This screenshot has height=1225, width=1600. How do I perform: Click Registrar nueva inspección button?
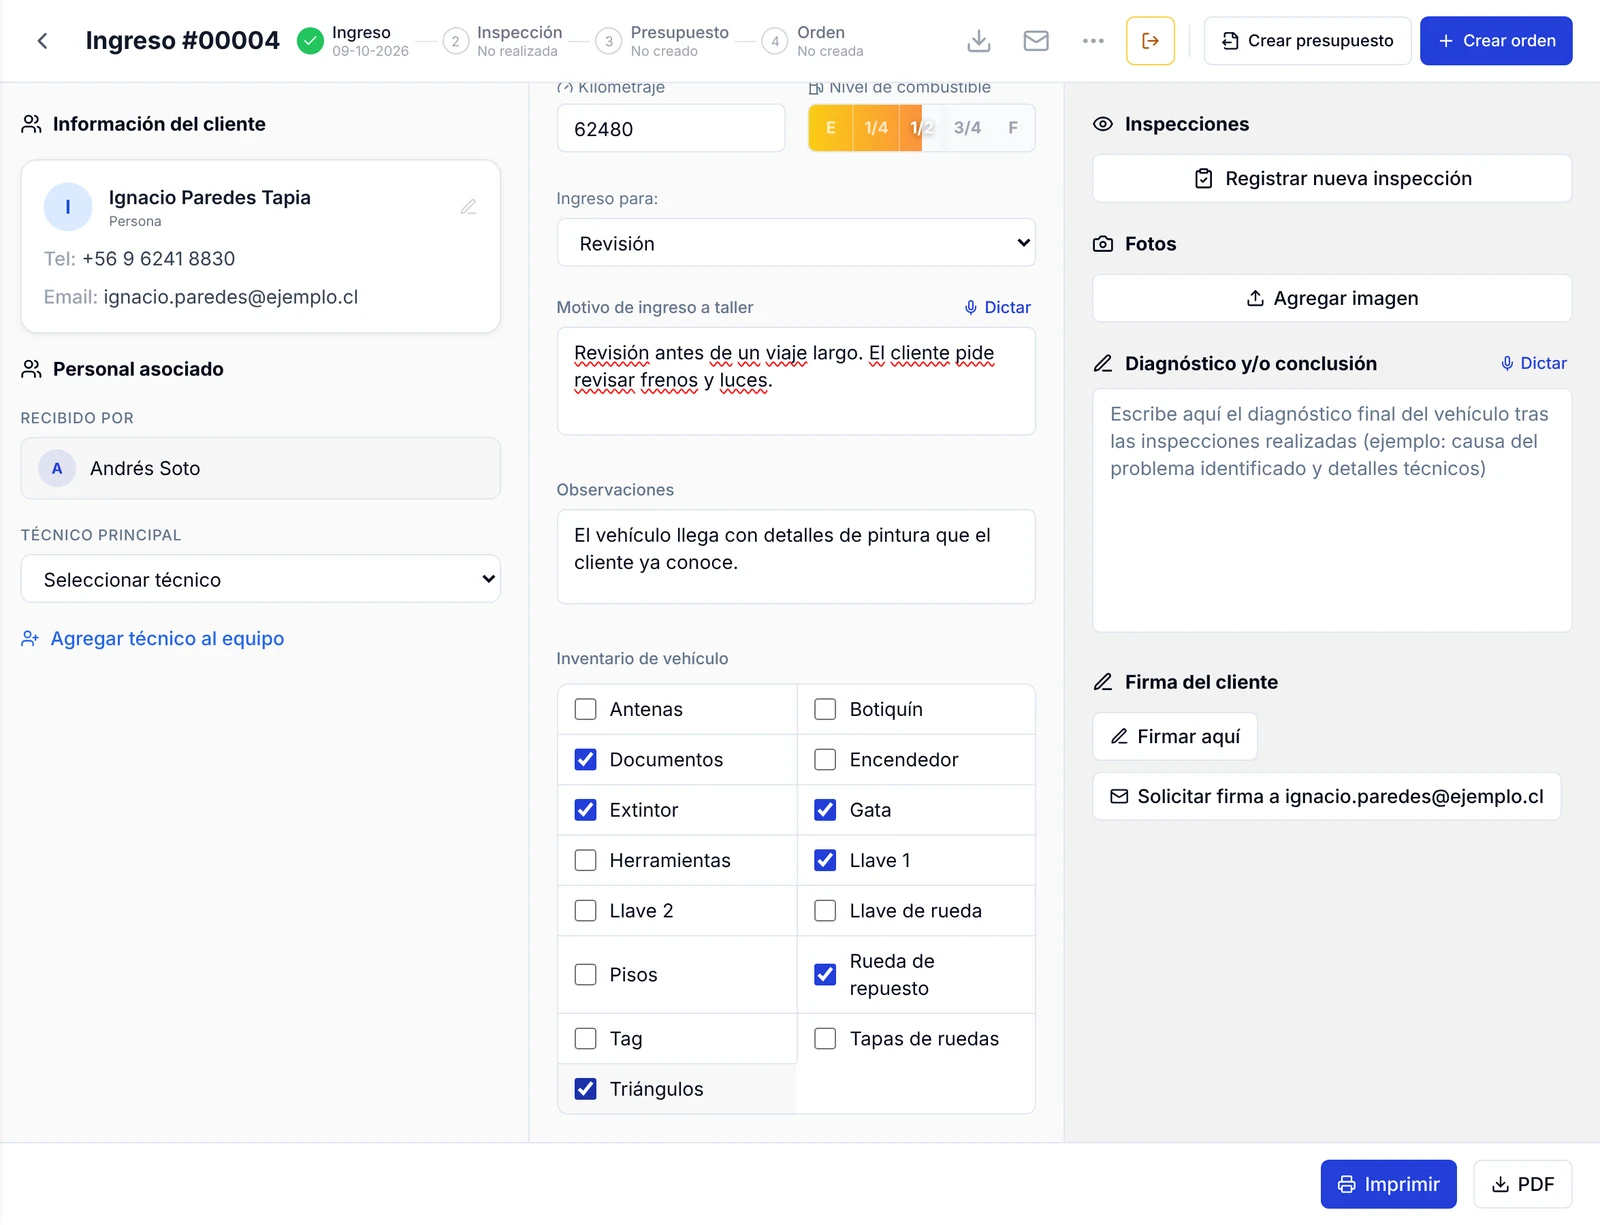[1332, 178]
